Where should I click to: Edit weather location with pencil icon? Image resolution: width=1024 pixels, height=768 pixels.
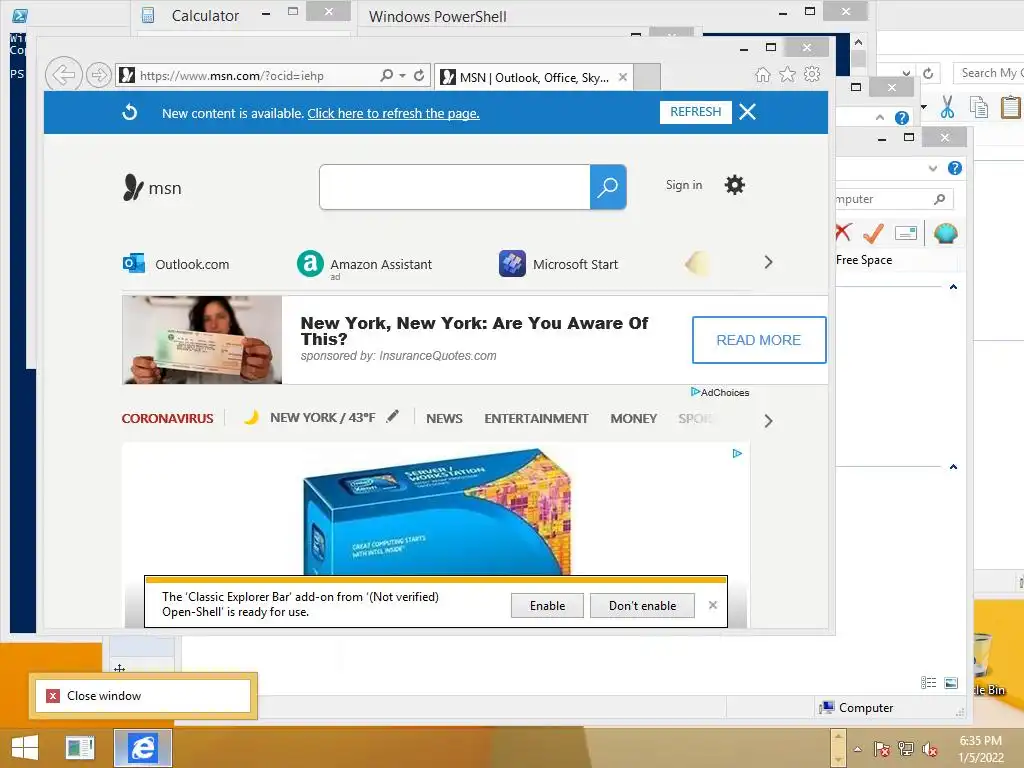click(392, 416)
